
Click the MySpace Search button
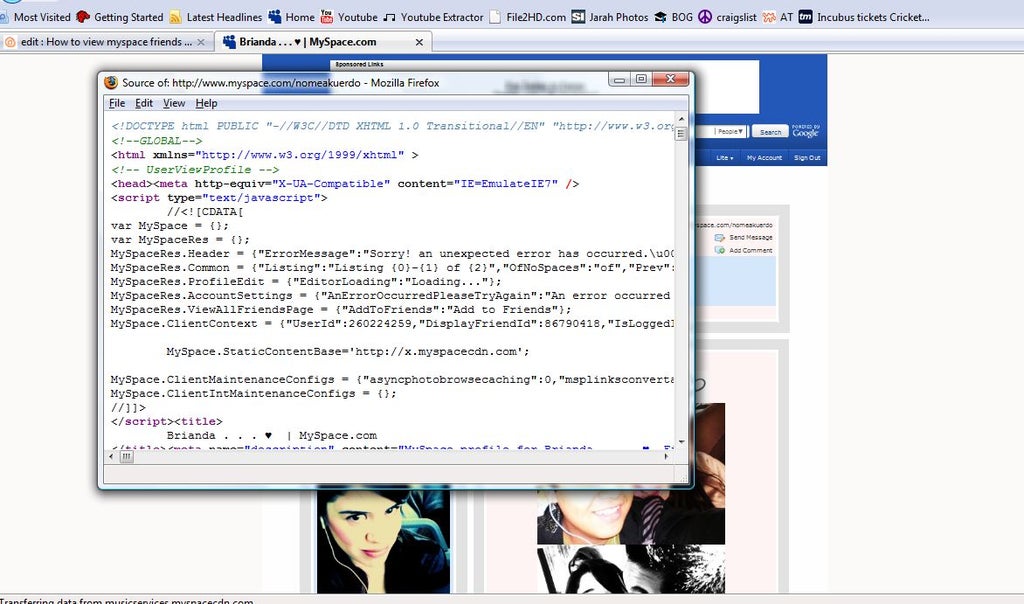click(770, 132)
